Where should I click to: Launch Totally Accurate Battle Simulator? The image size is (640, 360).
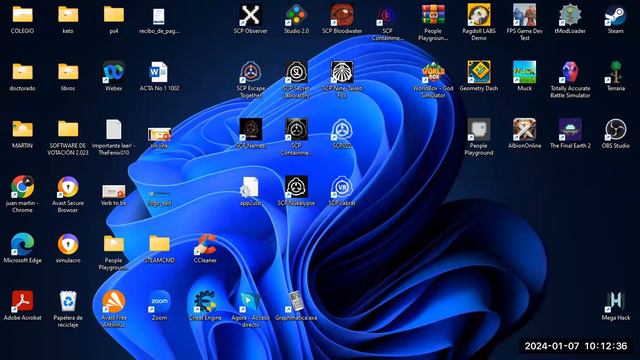point(570,72)
